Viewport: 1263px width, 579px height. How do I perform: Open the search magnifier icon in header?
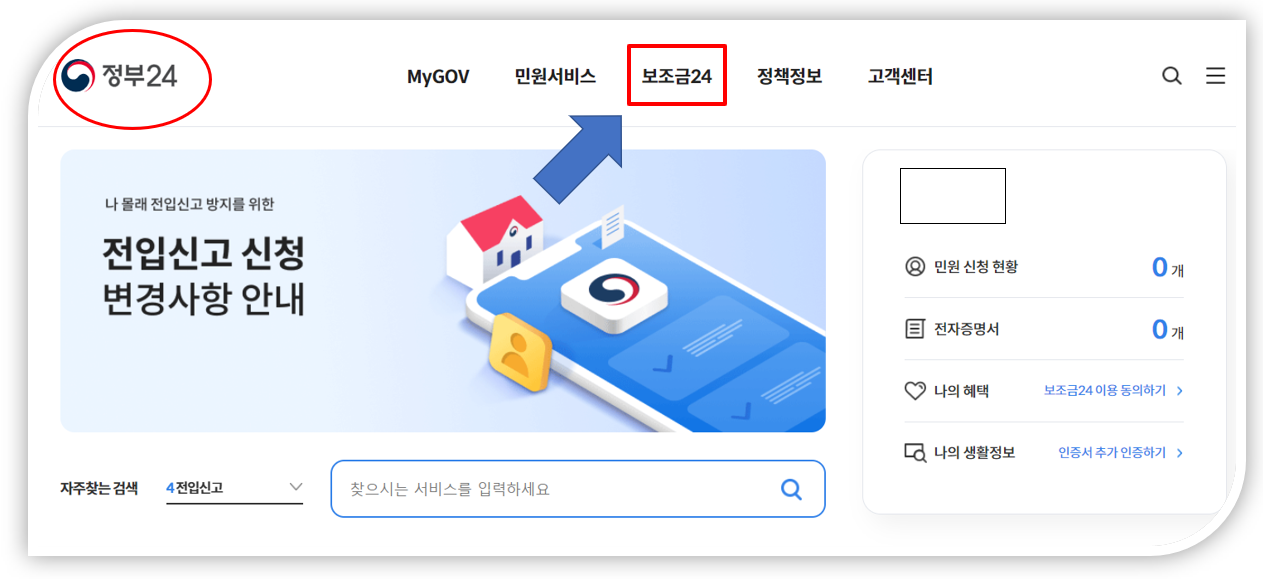tap(1172, 76)
